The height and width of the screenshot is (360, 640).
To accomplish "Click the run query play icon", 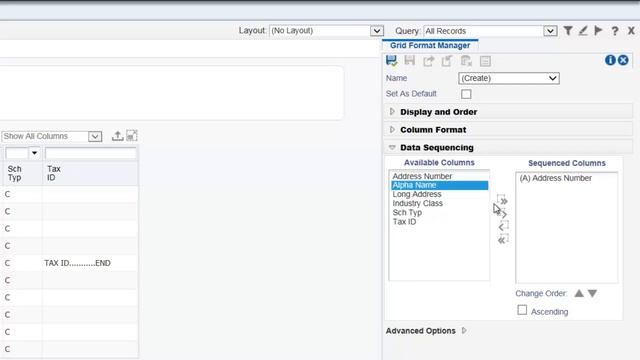I will click(x=598, y=31).
